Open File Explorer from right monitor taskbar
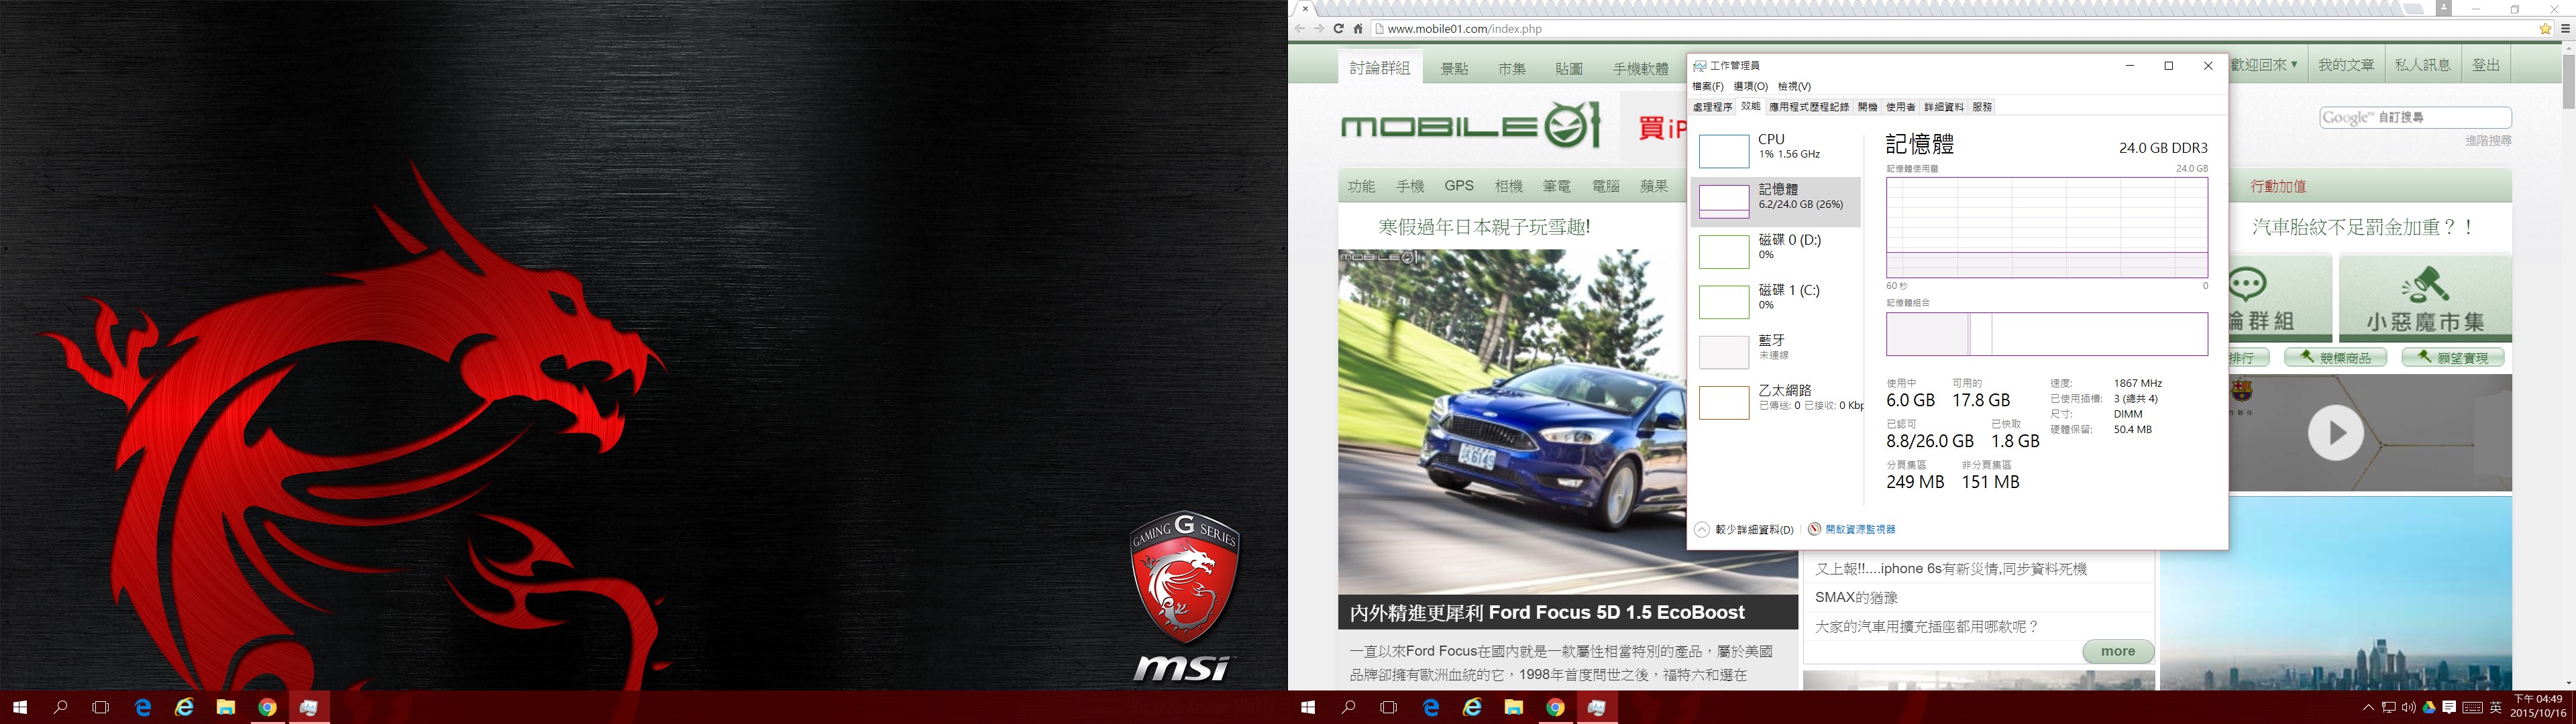The image size is (2576, 724). click(x=1514, y=707)
